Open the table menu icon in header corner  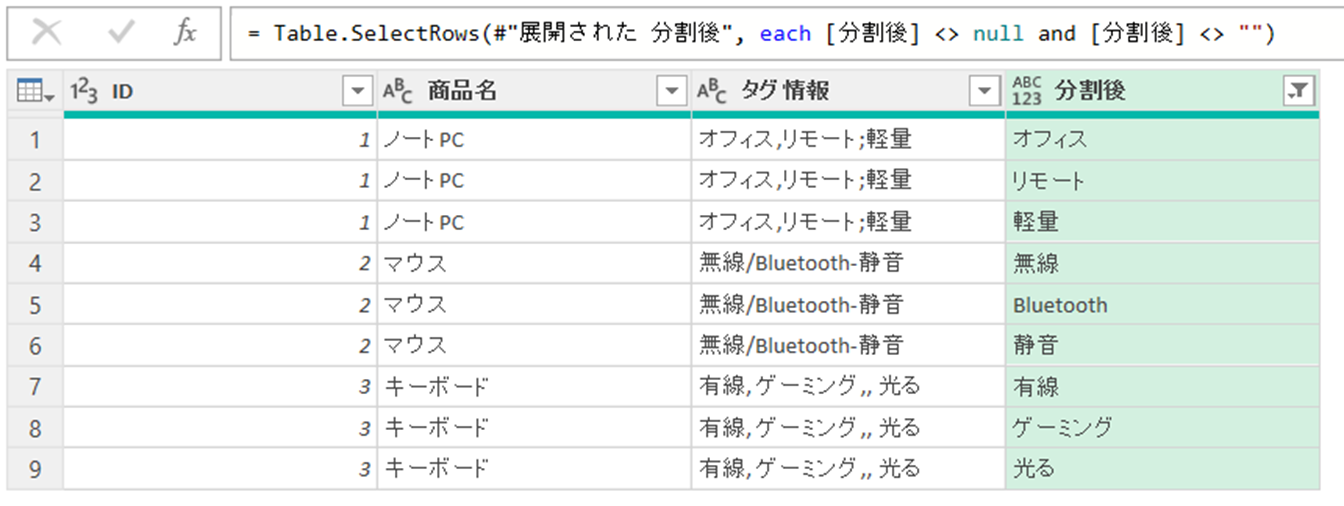point(35,92)
